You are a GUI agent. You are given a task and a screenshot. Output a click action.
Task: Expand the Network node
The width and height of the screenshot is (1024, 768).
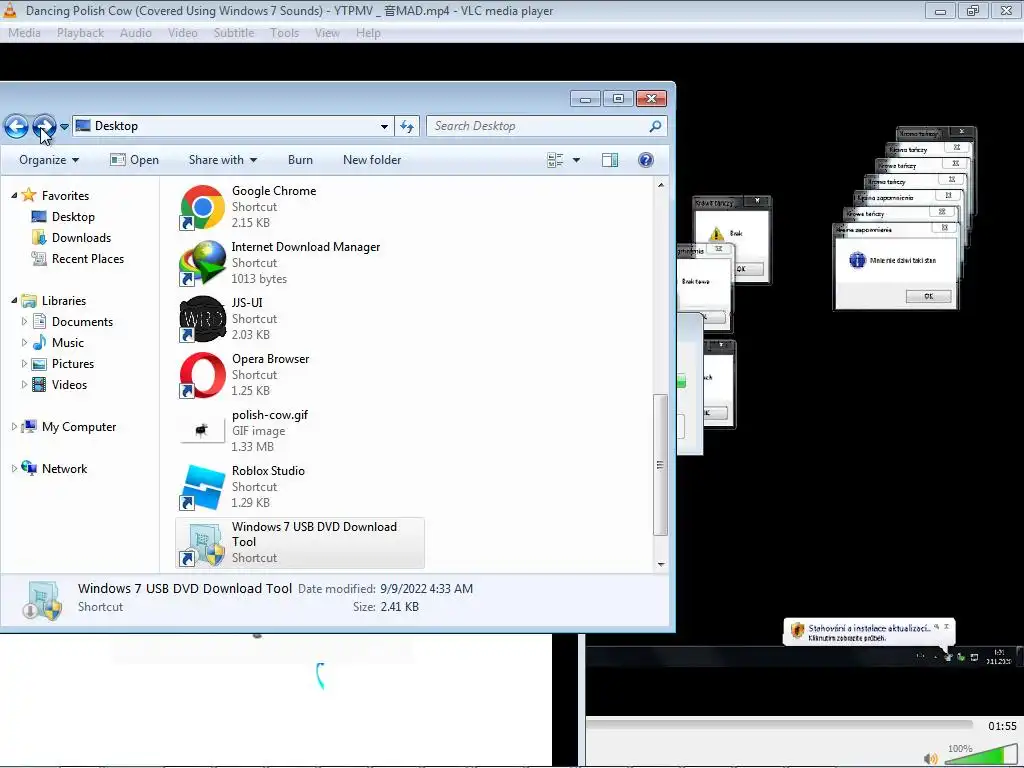(14, 468)
